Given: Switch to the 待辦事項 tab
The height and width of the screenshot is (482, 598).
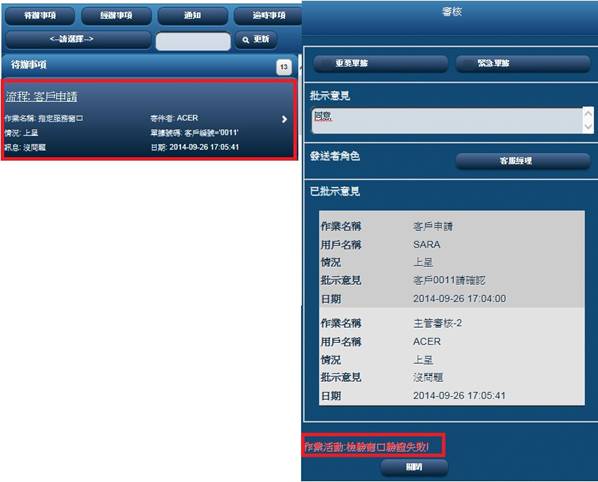Looking at the screenshot, I should (x=40, y=16).
